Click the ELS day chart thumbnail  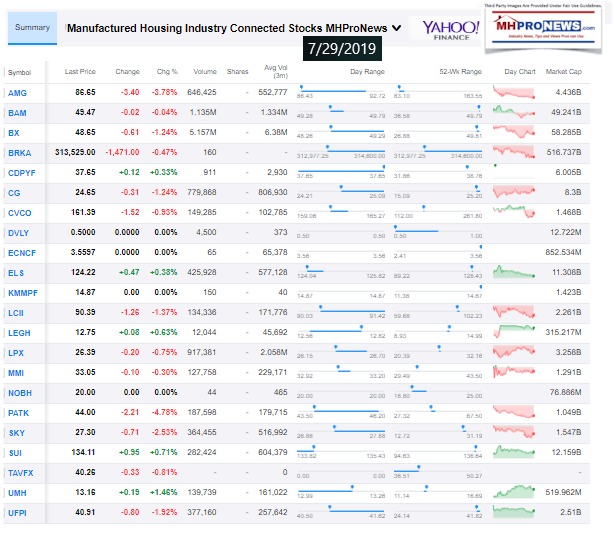click(514, 272)
